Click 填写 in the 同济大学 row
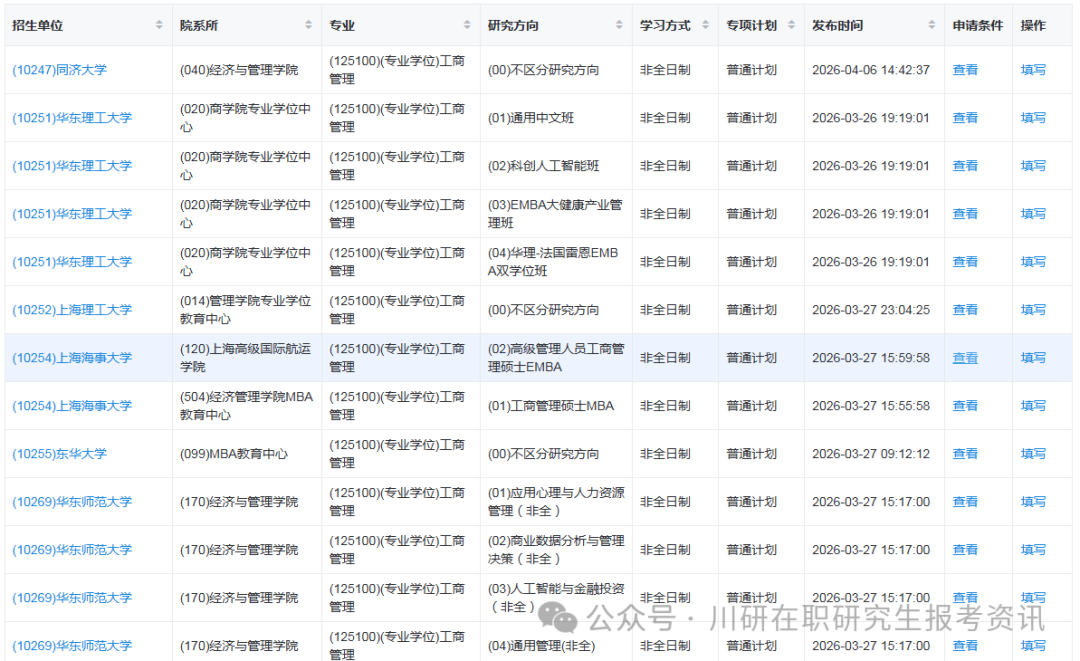The width and height of the screenshot is (1080, 661). point(1033,68)
